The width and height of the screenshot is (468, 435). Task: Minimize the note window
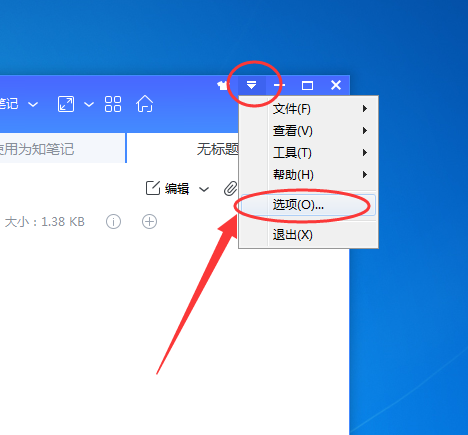pos(279,85)
